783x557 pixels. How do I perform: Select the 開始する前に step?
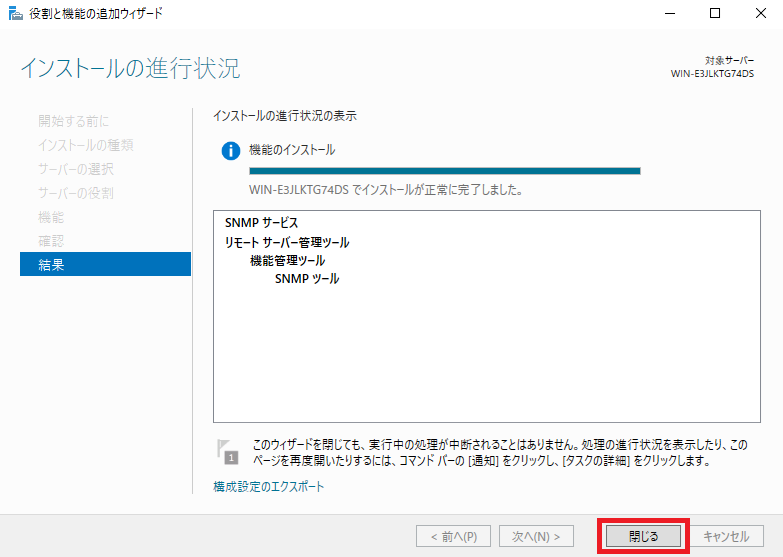click(x=73, y=121)
